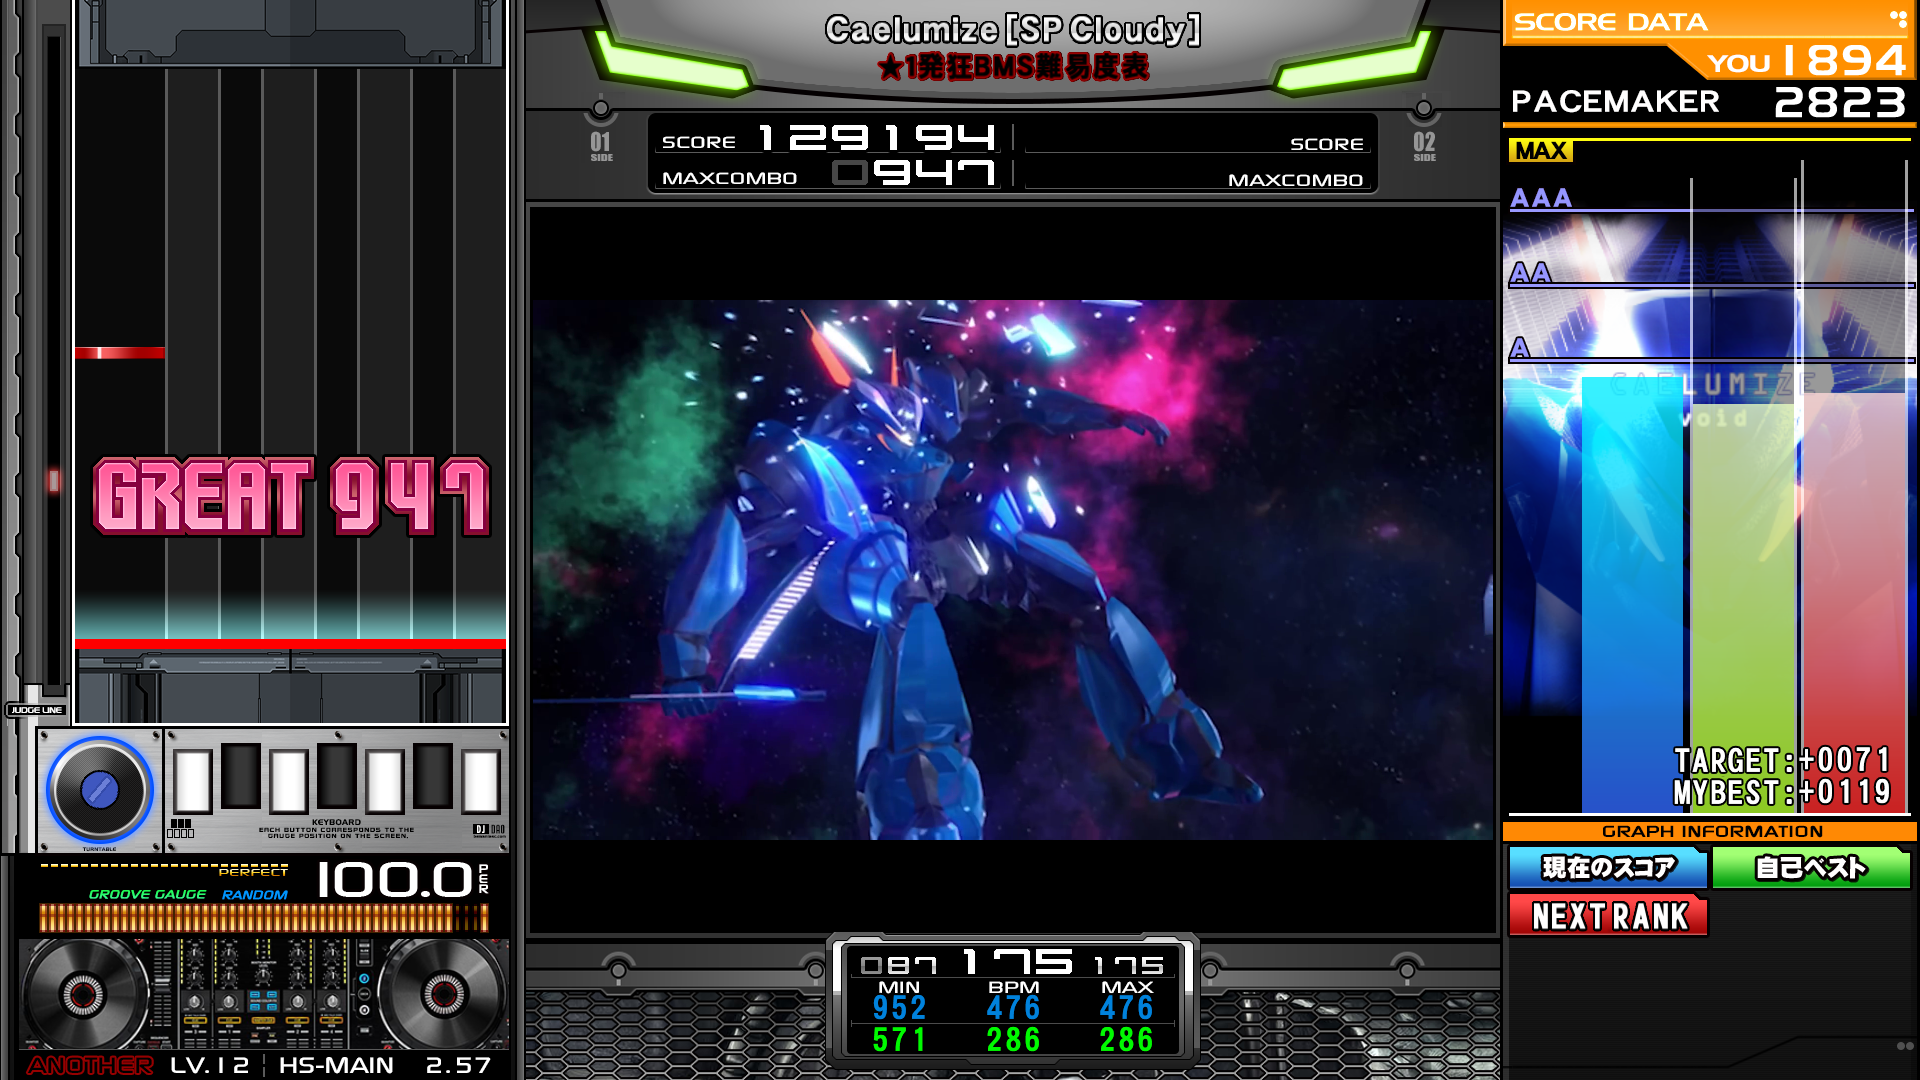Click the 01 SIDE player indicator

point(601,146)
